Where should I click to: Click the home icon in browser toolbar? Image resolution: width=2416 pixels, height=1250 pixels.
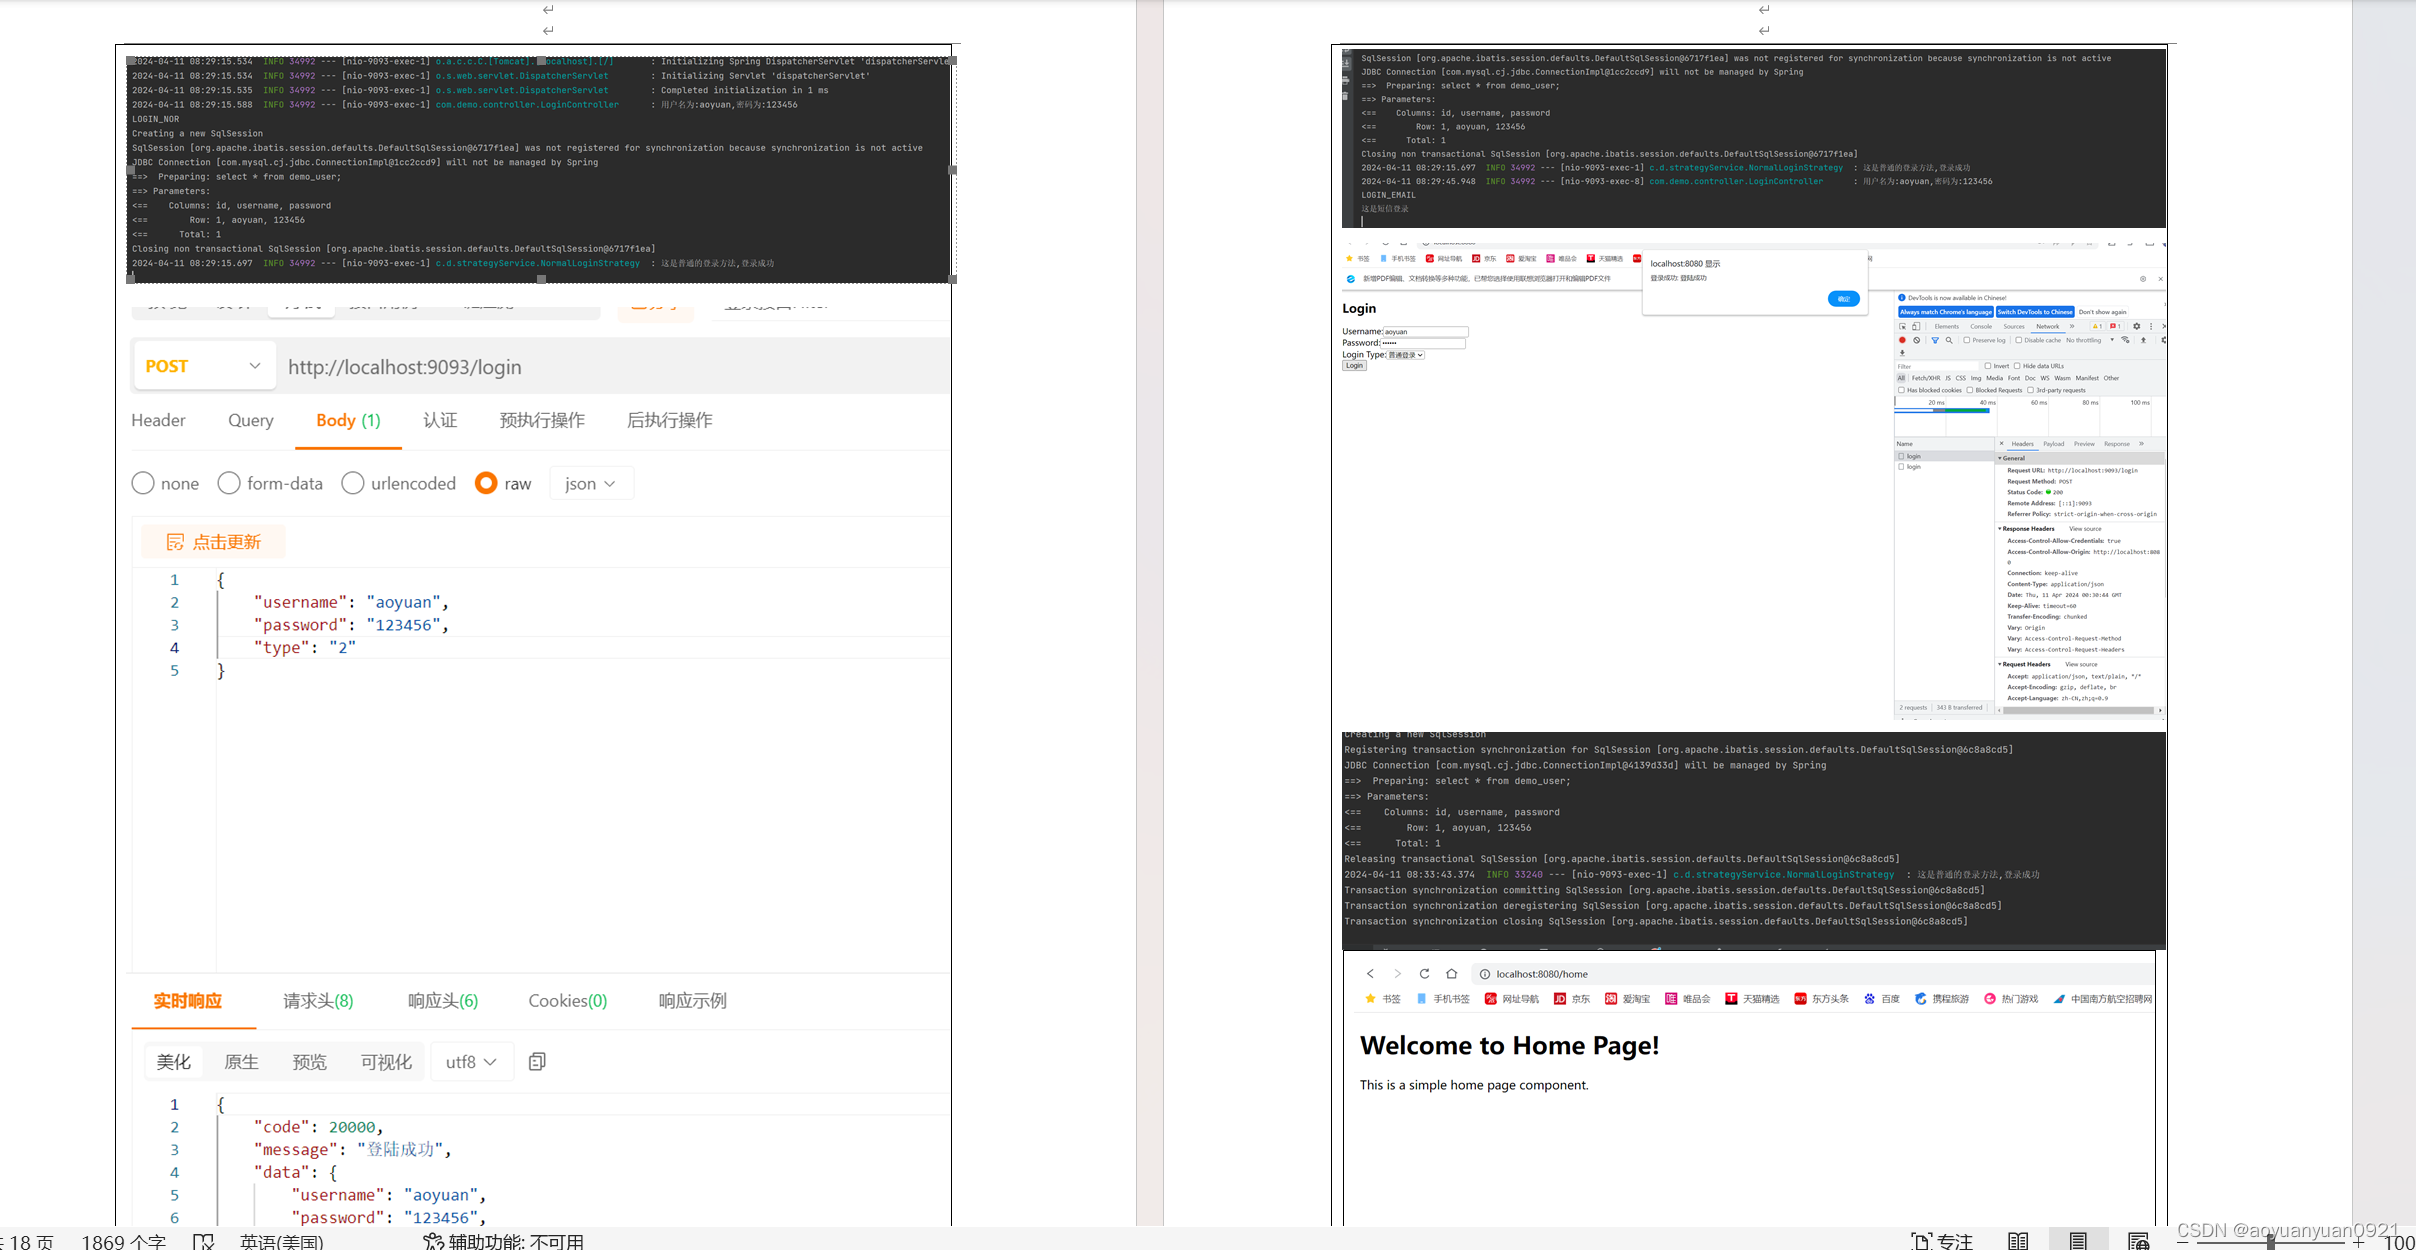click(x=1451, y=974)
